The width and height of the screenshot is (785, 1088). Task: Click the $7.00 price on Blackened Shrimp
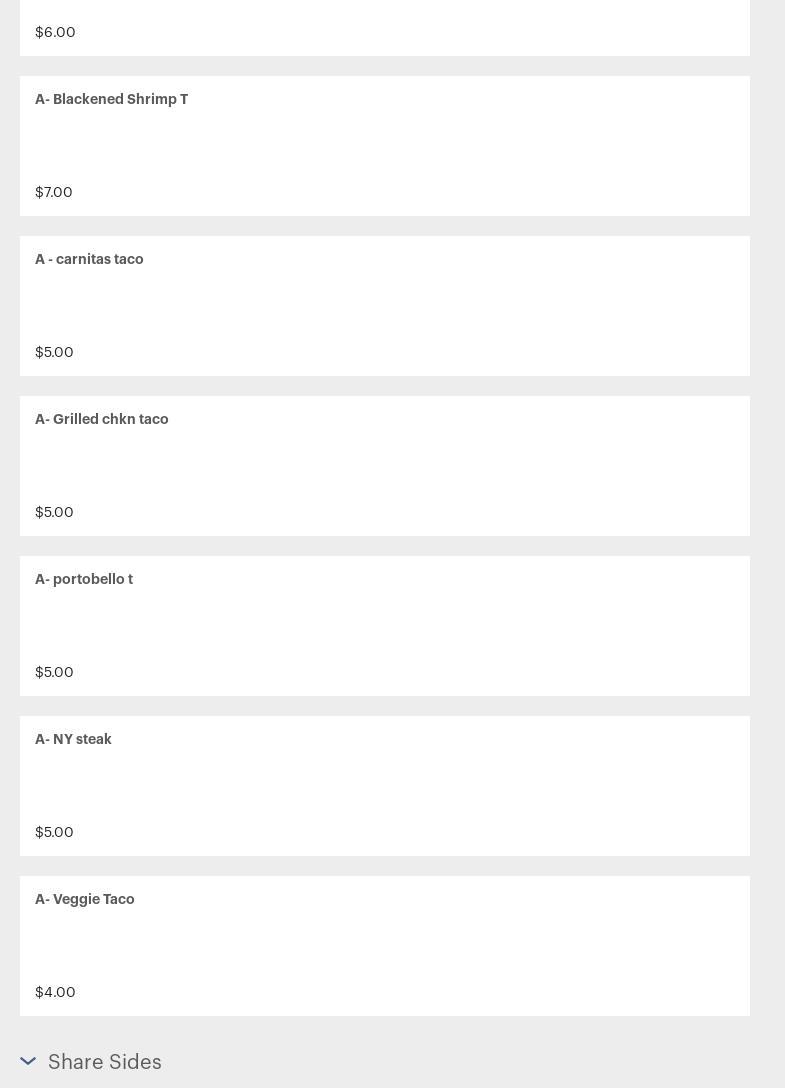54,192
